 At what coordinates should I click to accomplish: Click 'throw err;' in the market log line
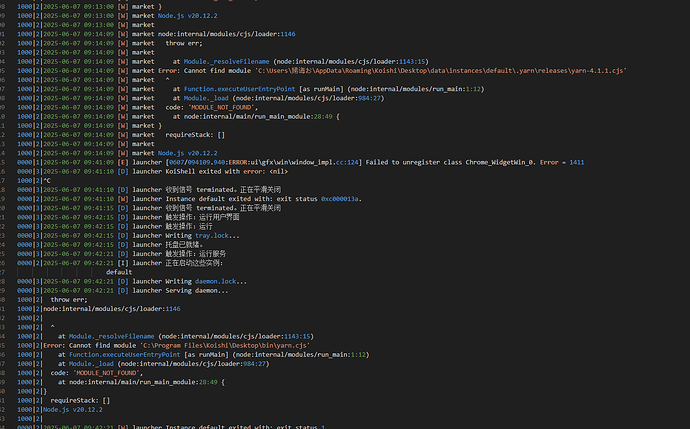click(184, 43)
